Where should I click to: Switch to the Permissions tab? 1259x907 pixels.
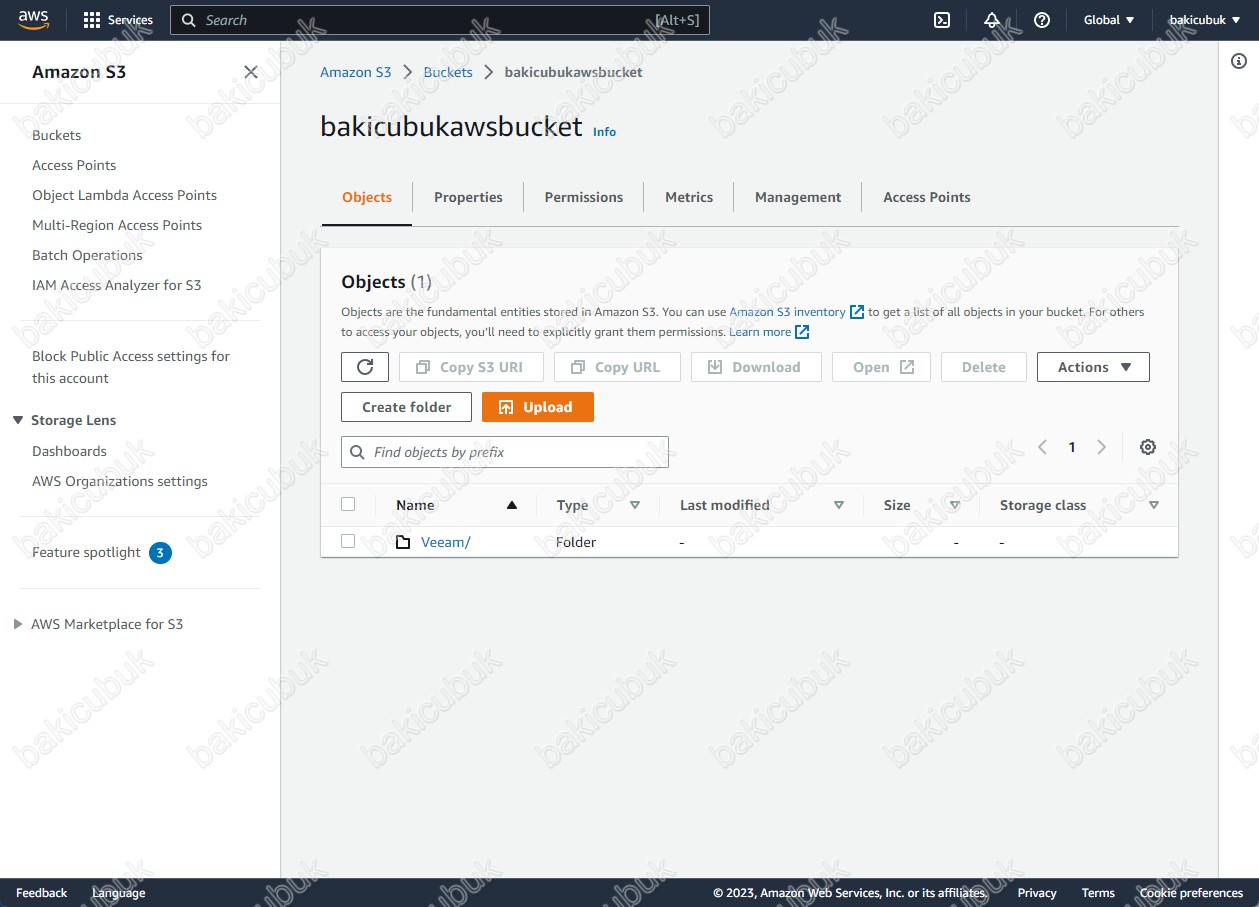pyautogui.click(x=584, y=197)
